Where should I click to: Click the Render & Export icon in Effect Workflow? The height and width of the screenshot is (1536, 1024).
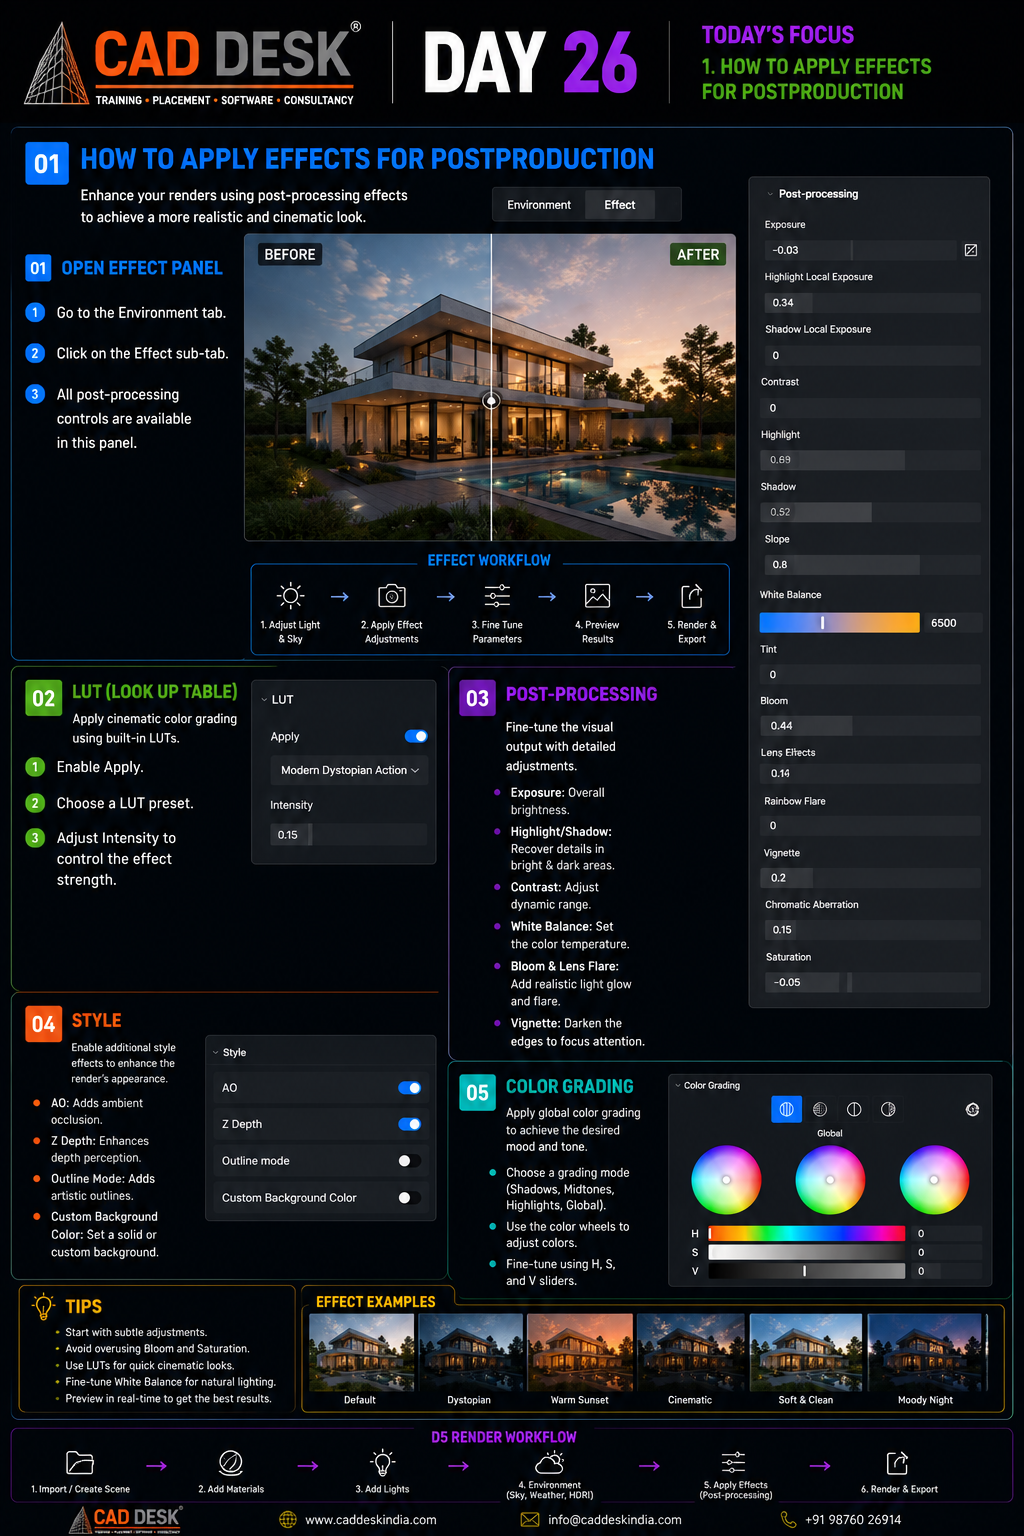(692, 596)
